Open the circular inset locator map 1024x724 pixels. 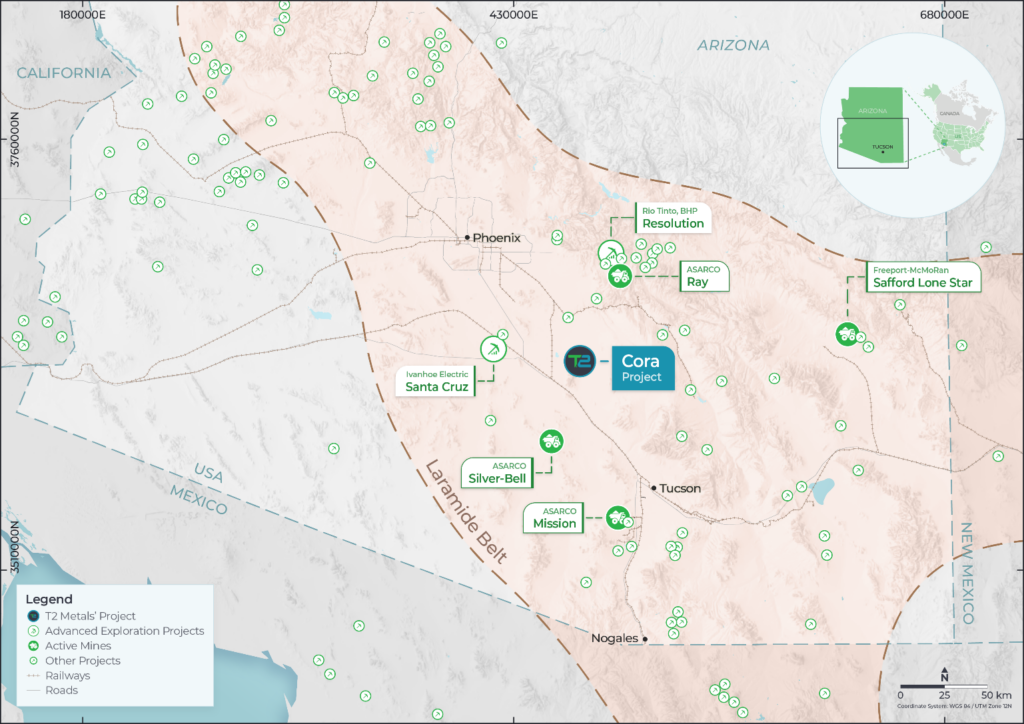tap(912, 125)
